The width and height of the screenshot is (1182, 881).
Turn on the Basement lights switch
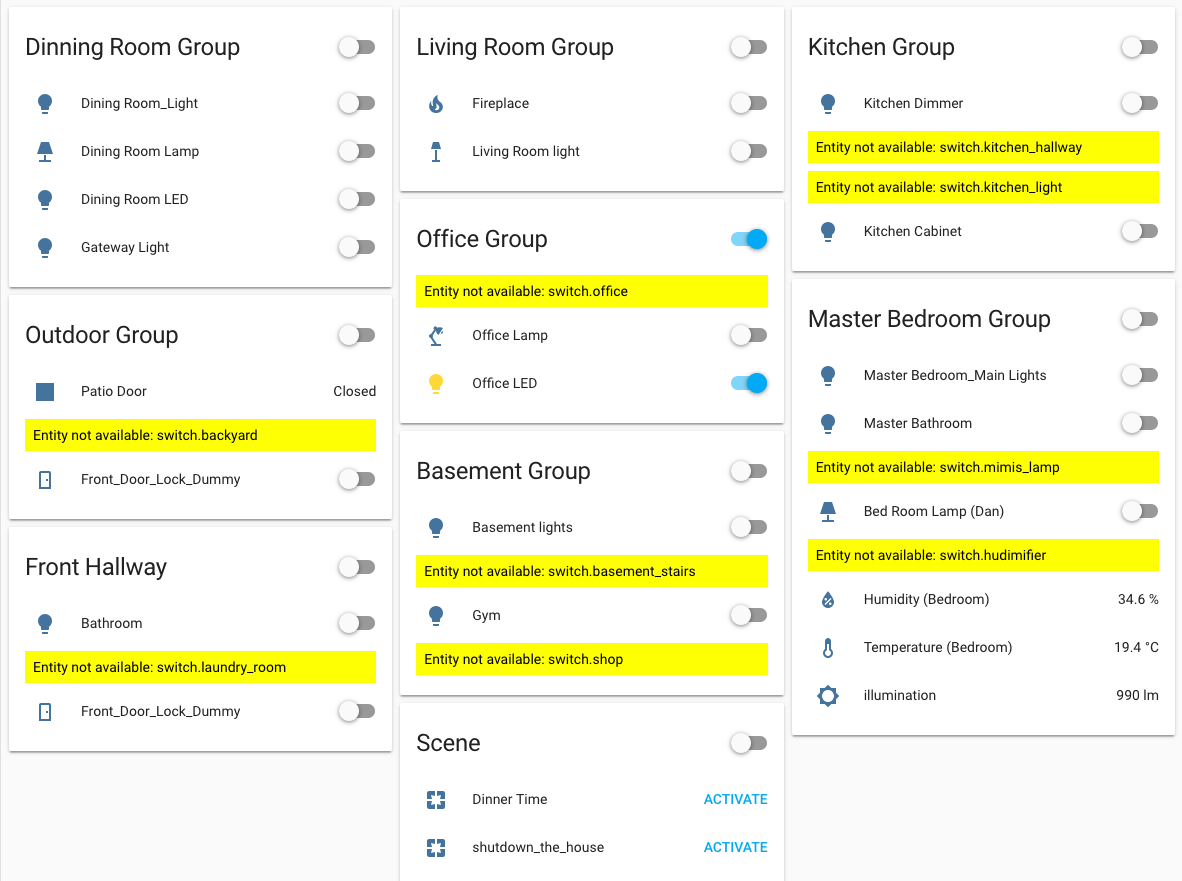pos(748,527)
